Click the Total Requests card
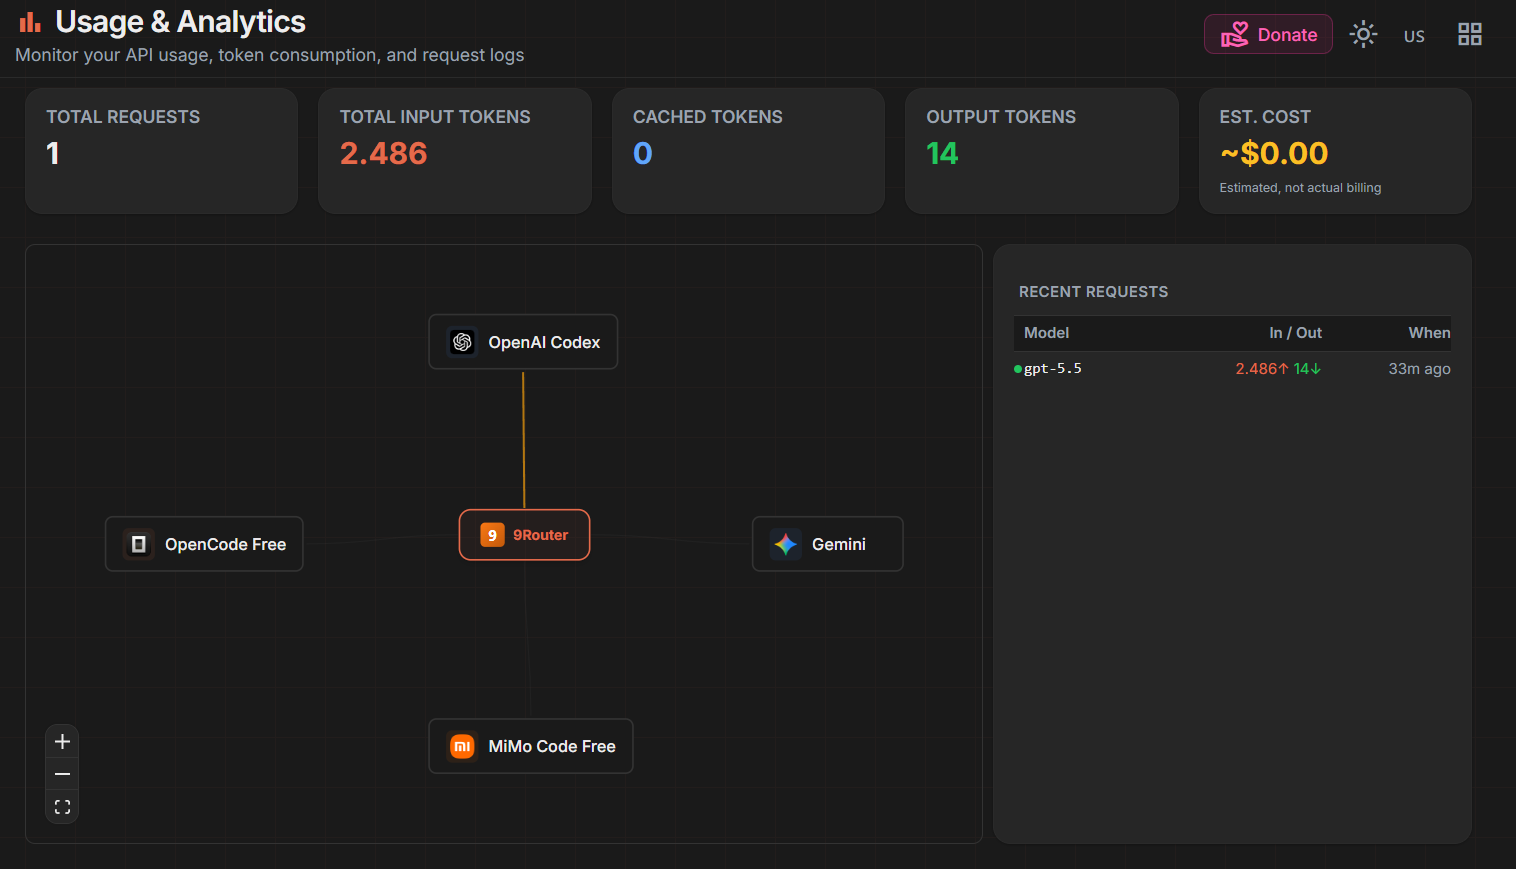 (161, 151)
